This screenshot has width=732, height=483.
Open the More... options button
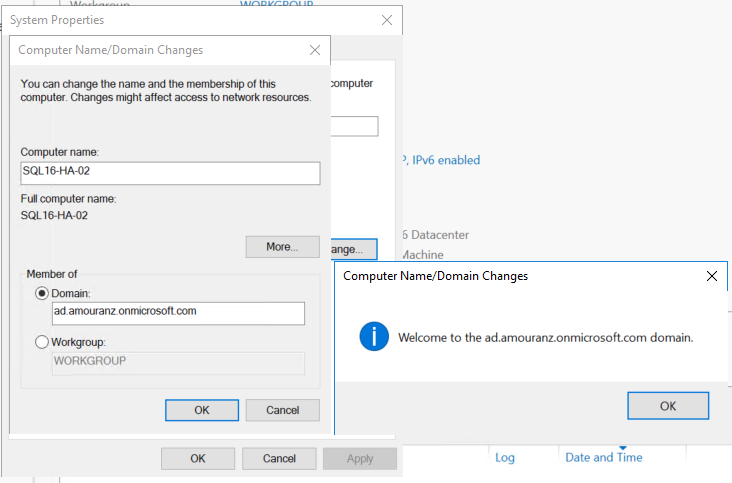pos(282,246)
